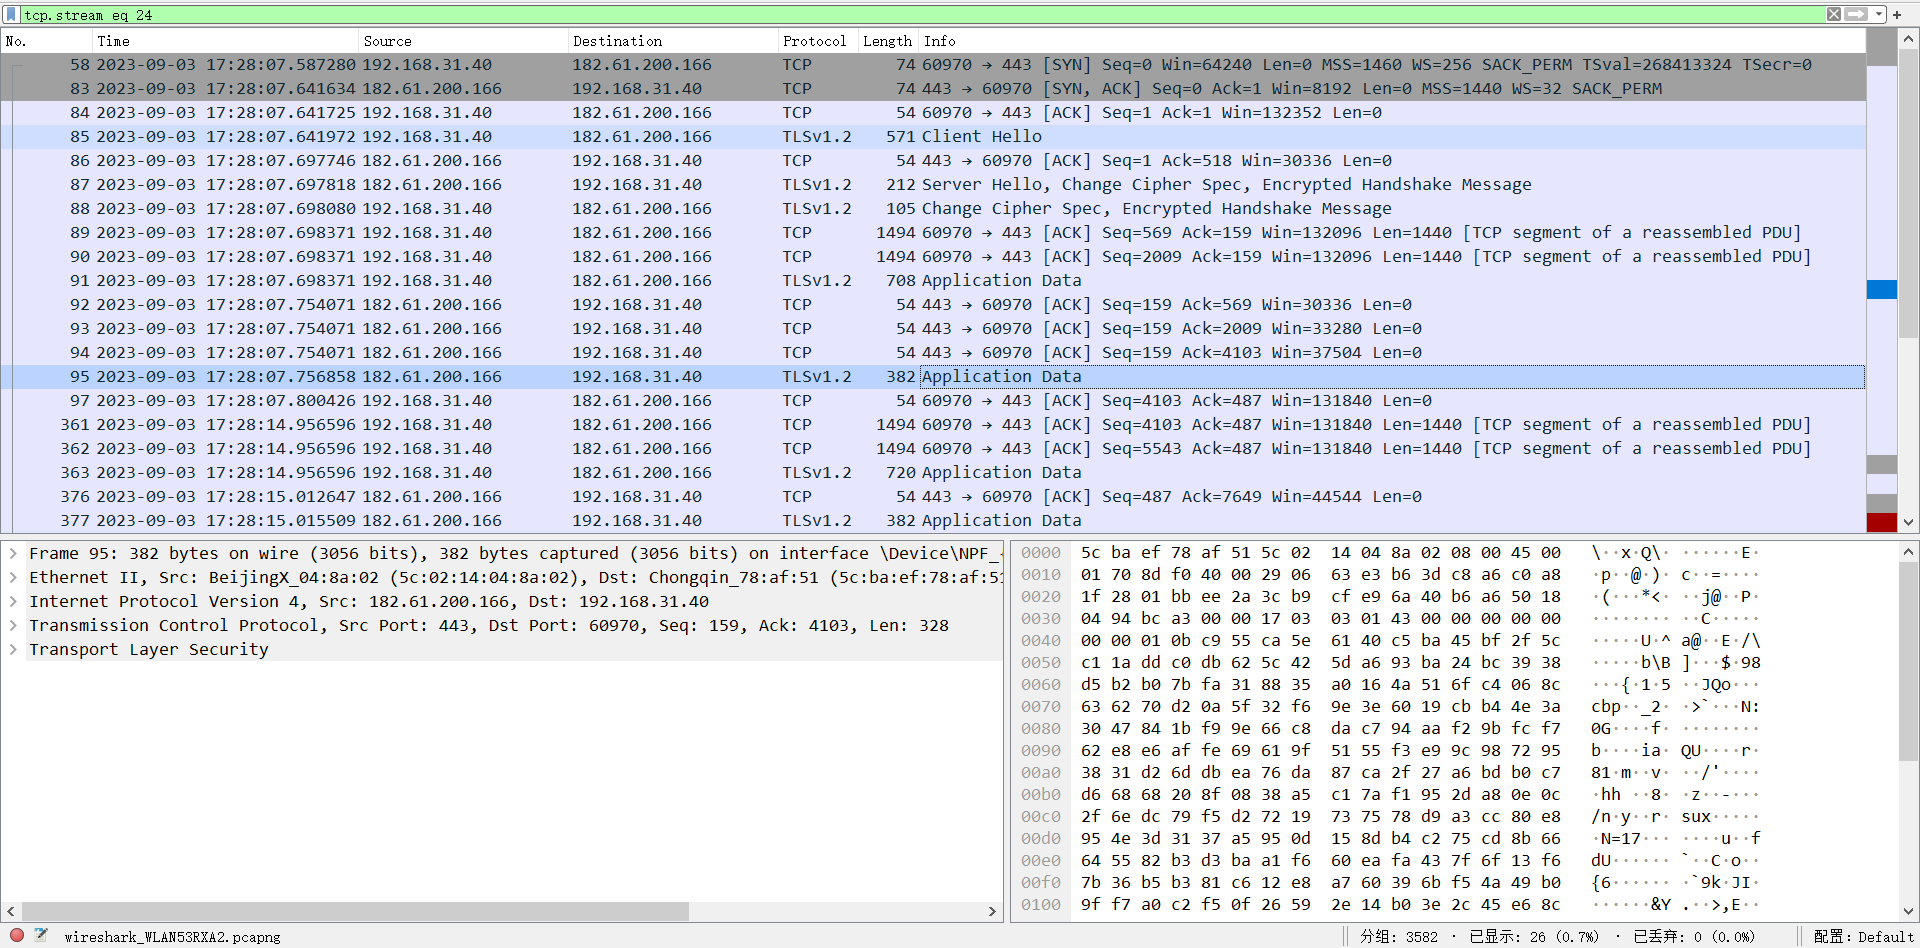Clear the tcp.stream display filter
The image size is (1920, 948).
(1834, 14)
